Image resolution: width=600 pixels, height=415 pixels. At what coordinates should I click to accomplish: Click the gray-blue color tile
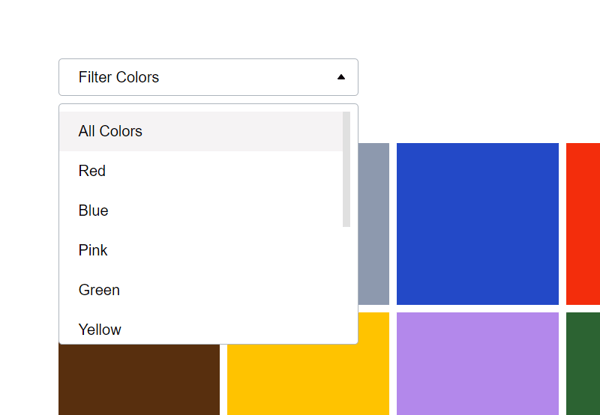[x=374, y=223]
